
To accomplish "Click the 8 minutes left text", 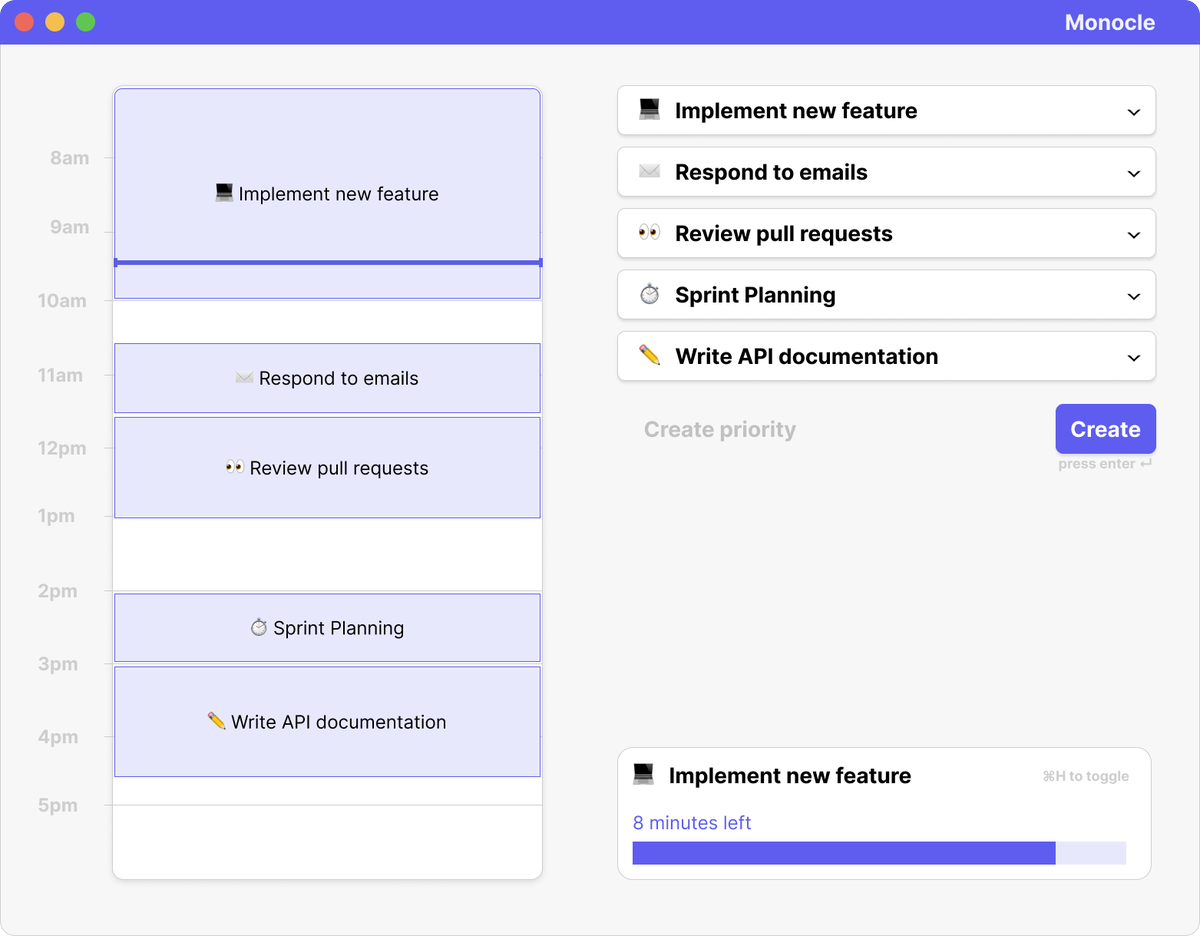I will 692,823.
